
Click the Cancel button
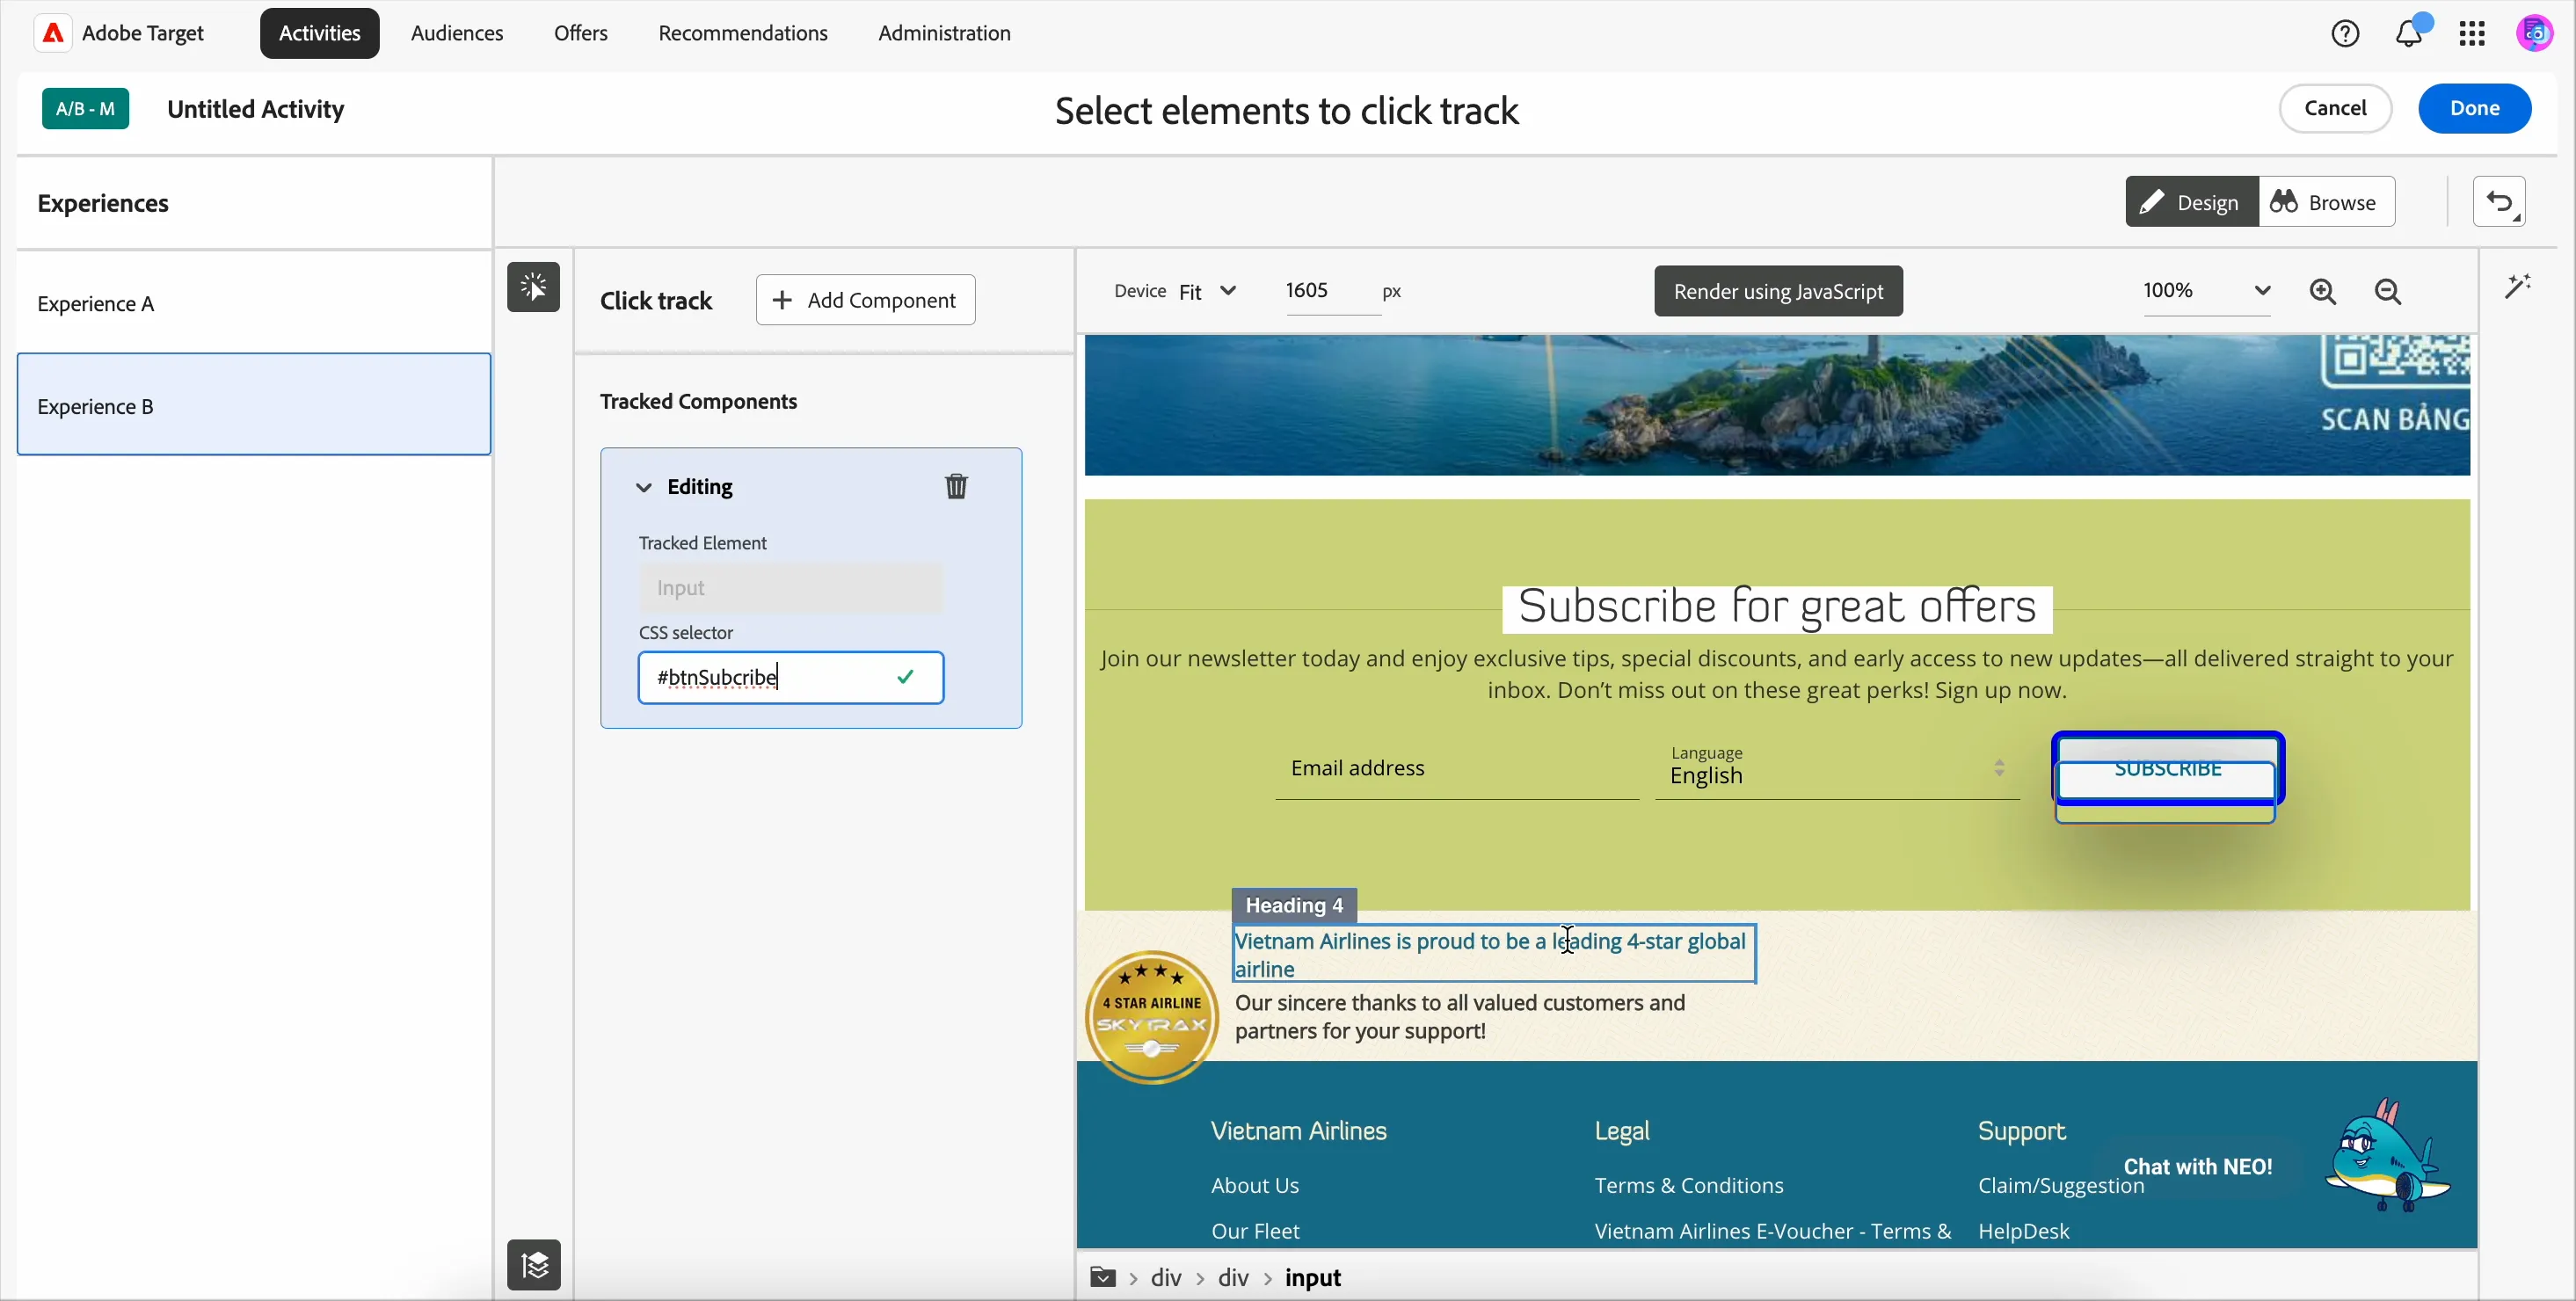pyautogui.click(x=2335, y=108)
